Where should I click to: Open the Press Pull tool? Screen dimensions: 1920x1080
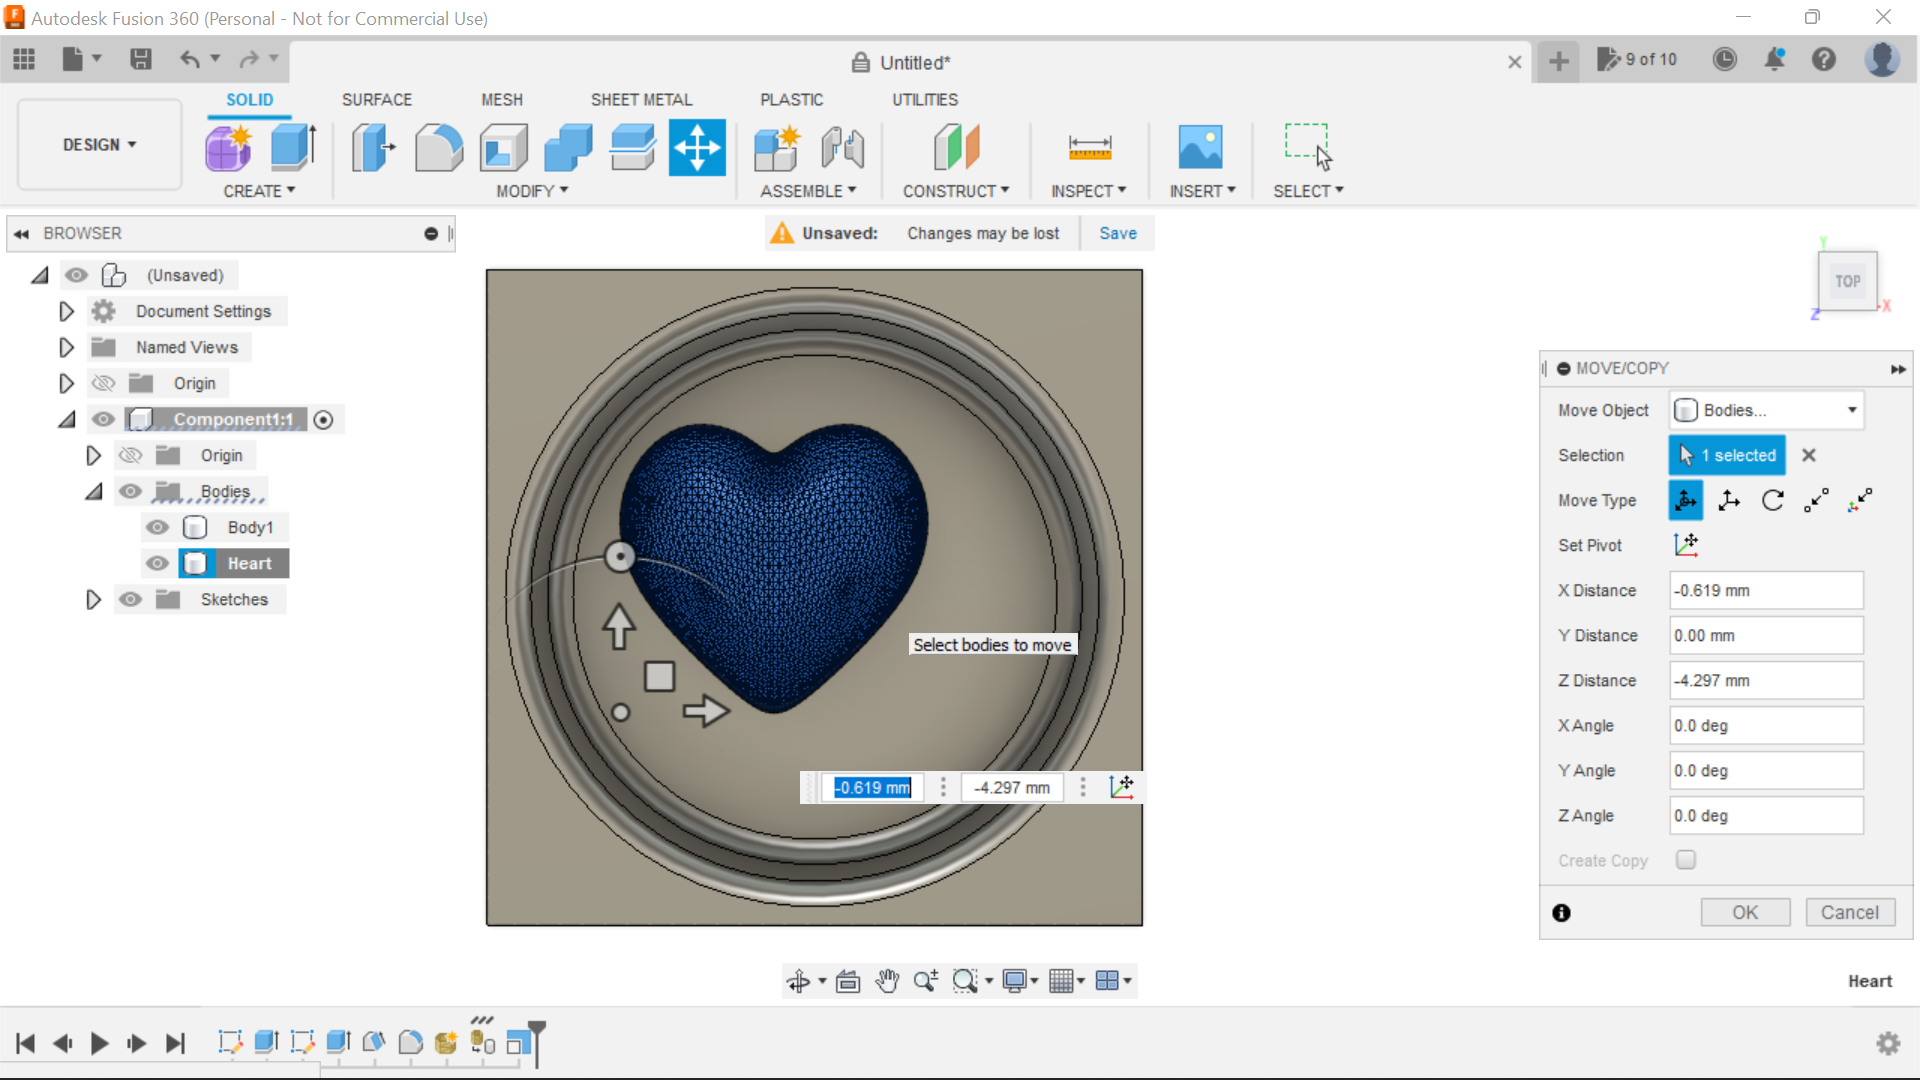[372, 147]
